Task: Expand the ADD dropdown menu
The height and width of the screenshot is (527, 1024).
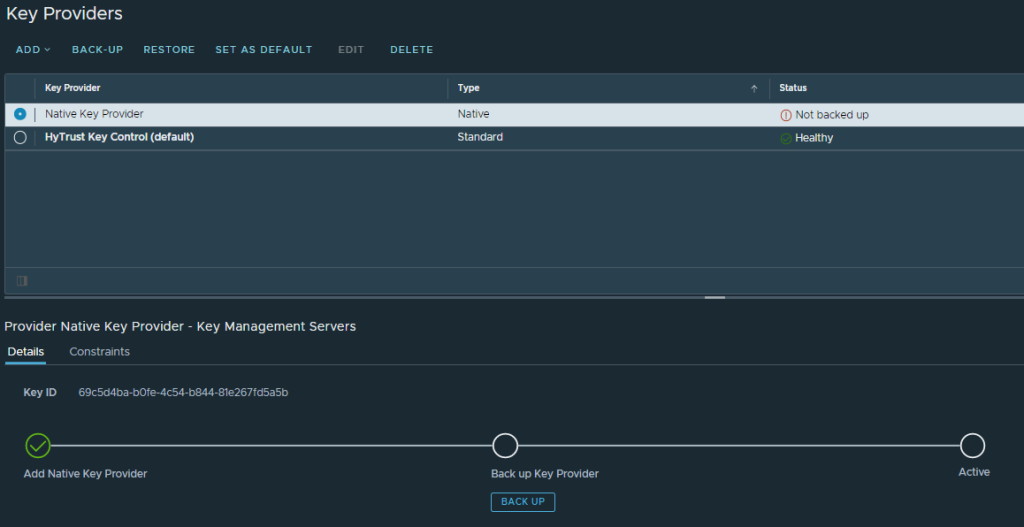Action: [x=33, y=49]
